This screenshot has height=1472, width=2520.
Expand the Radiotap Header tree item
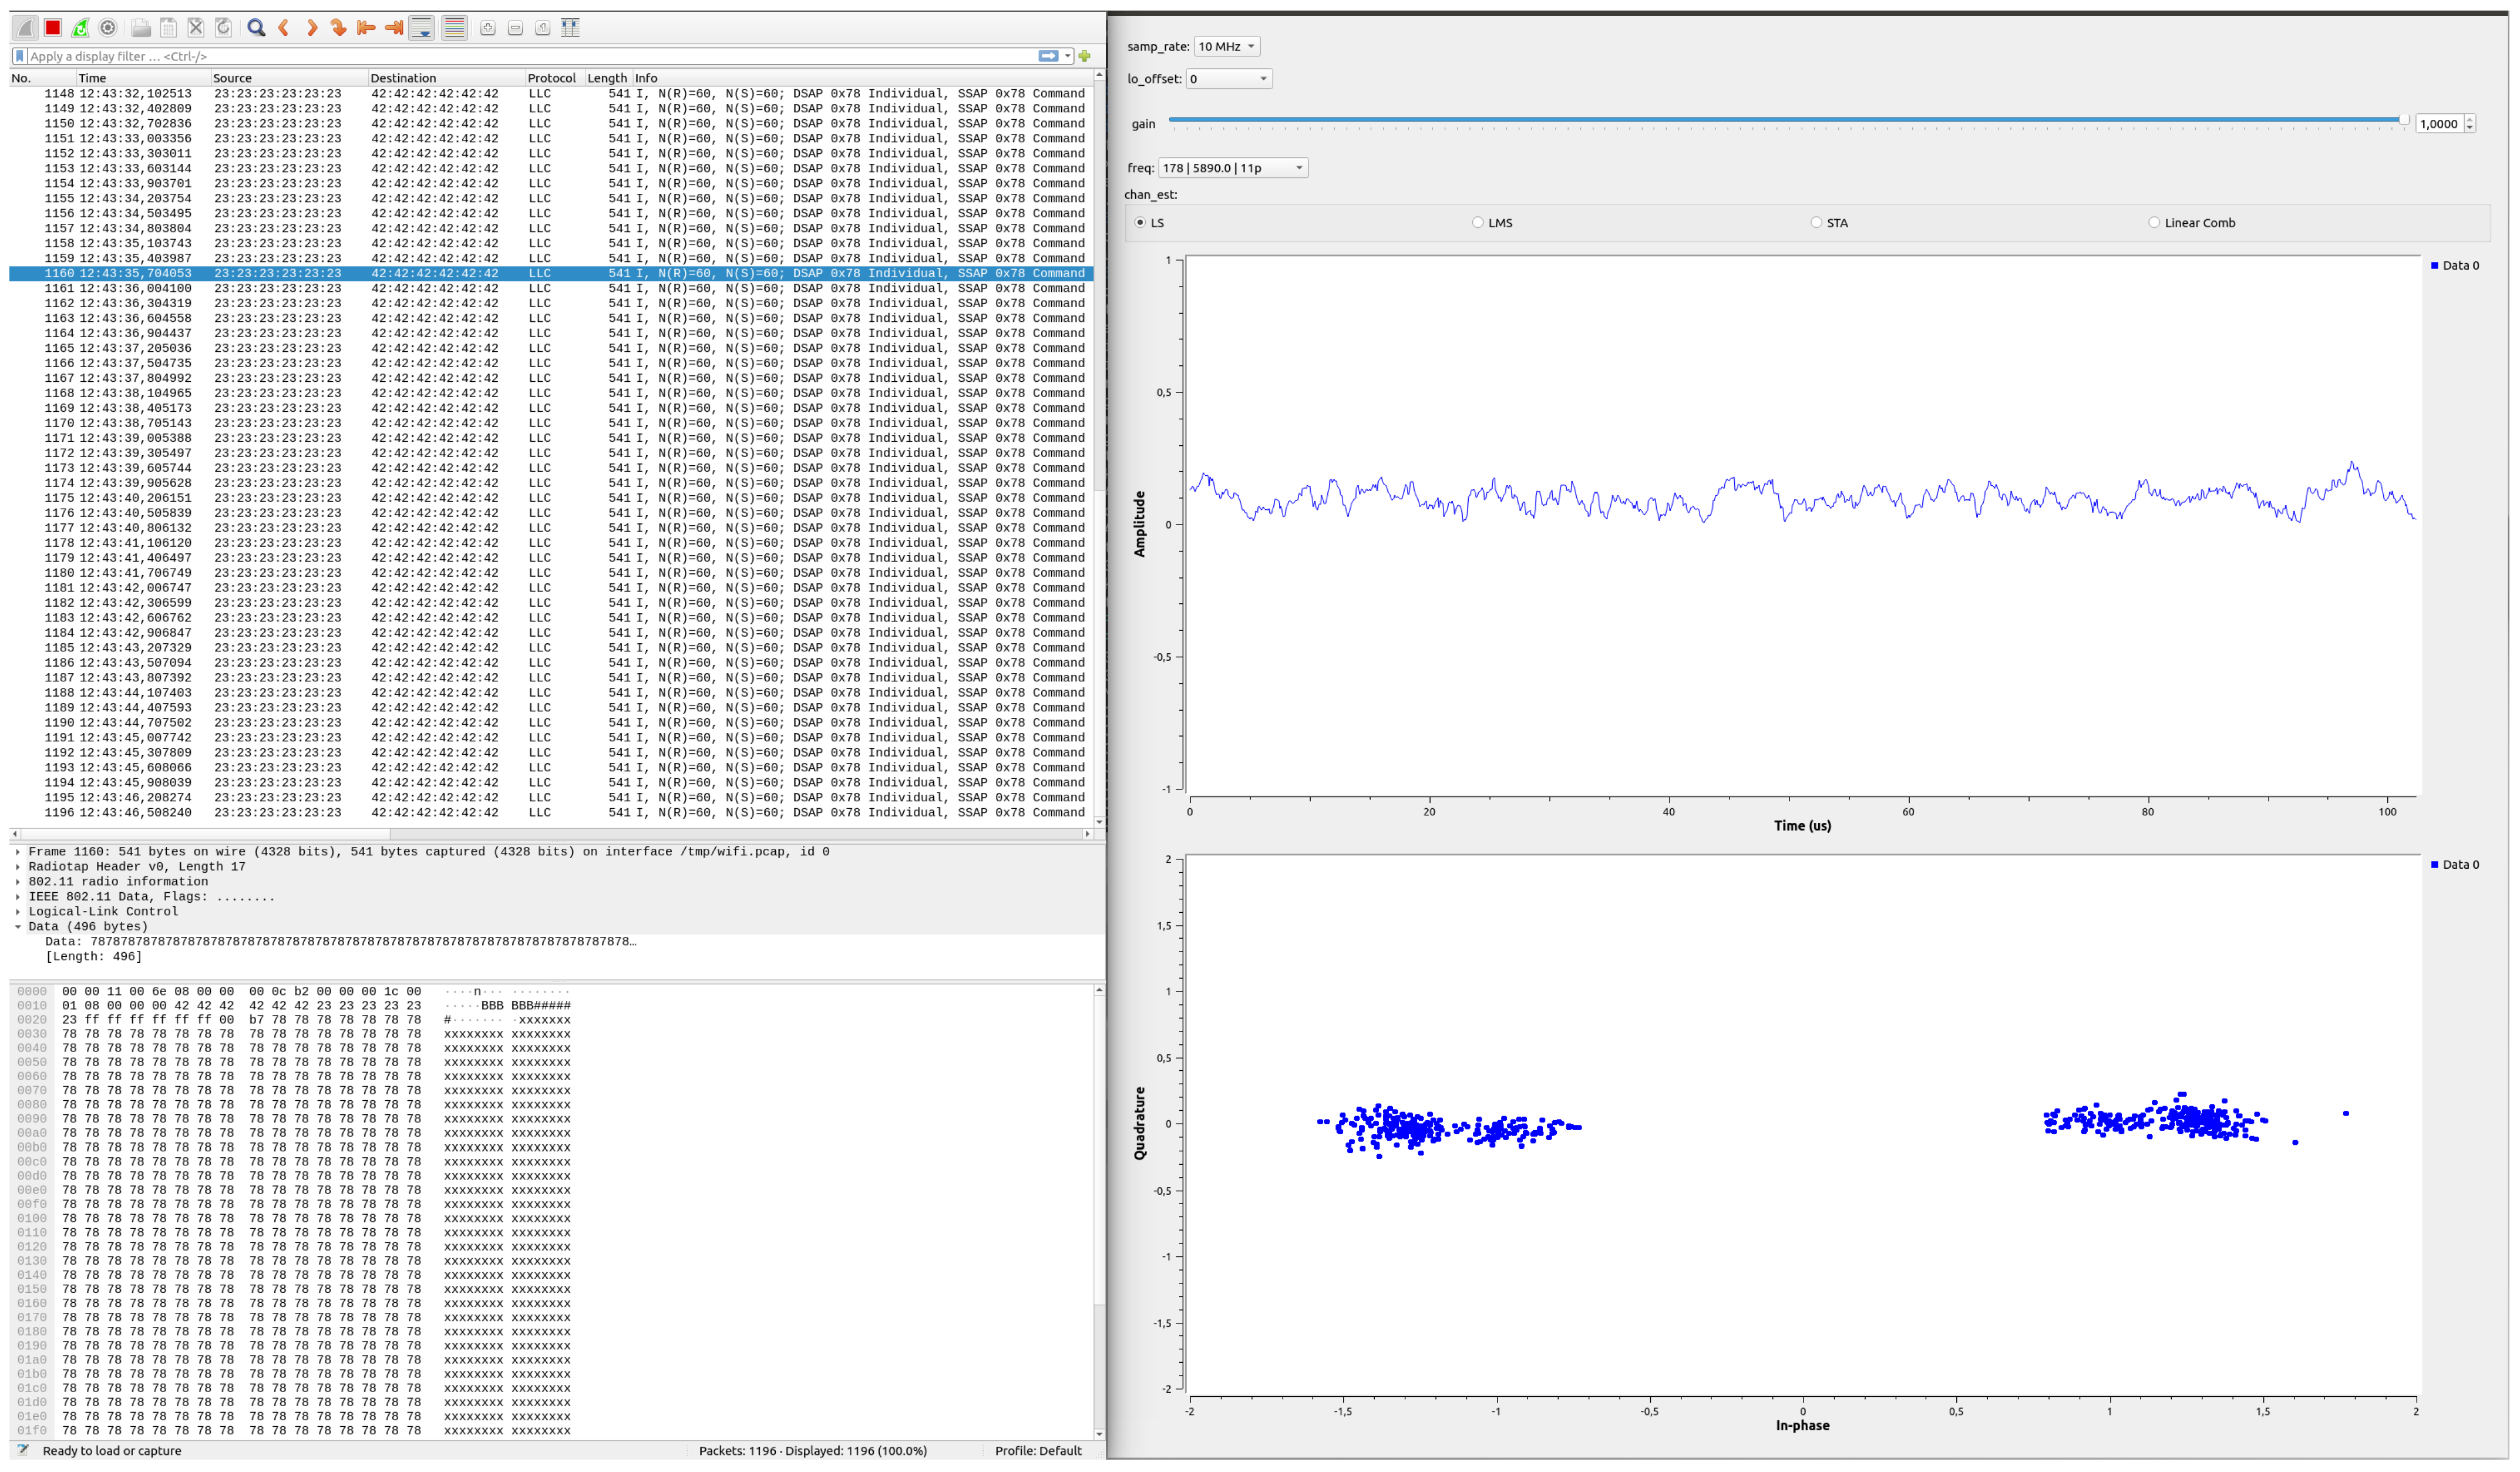point(18,867)
